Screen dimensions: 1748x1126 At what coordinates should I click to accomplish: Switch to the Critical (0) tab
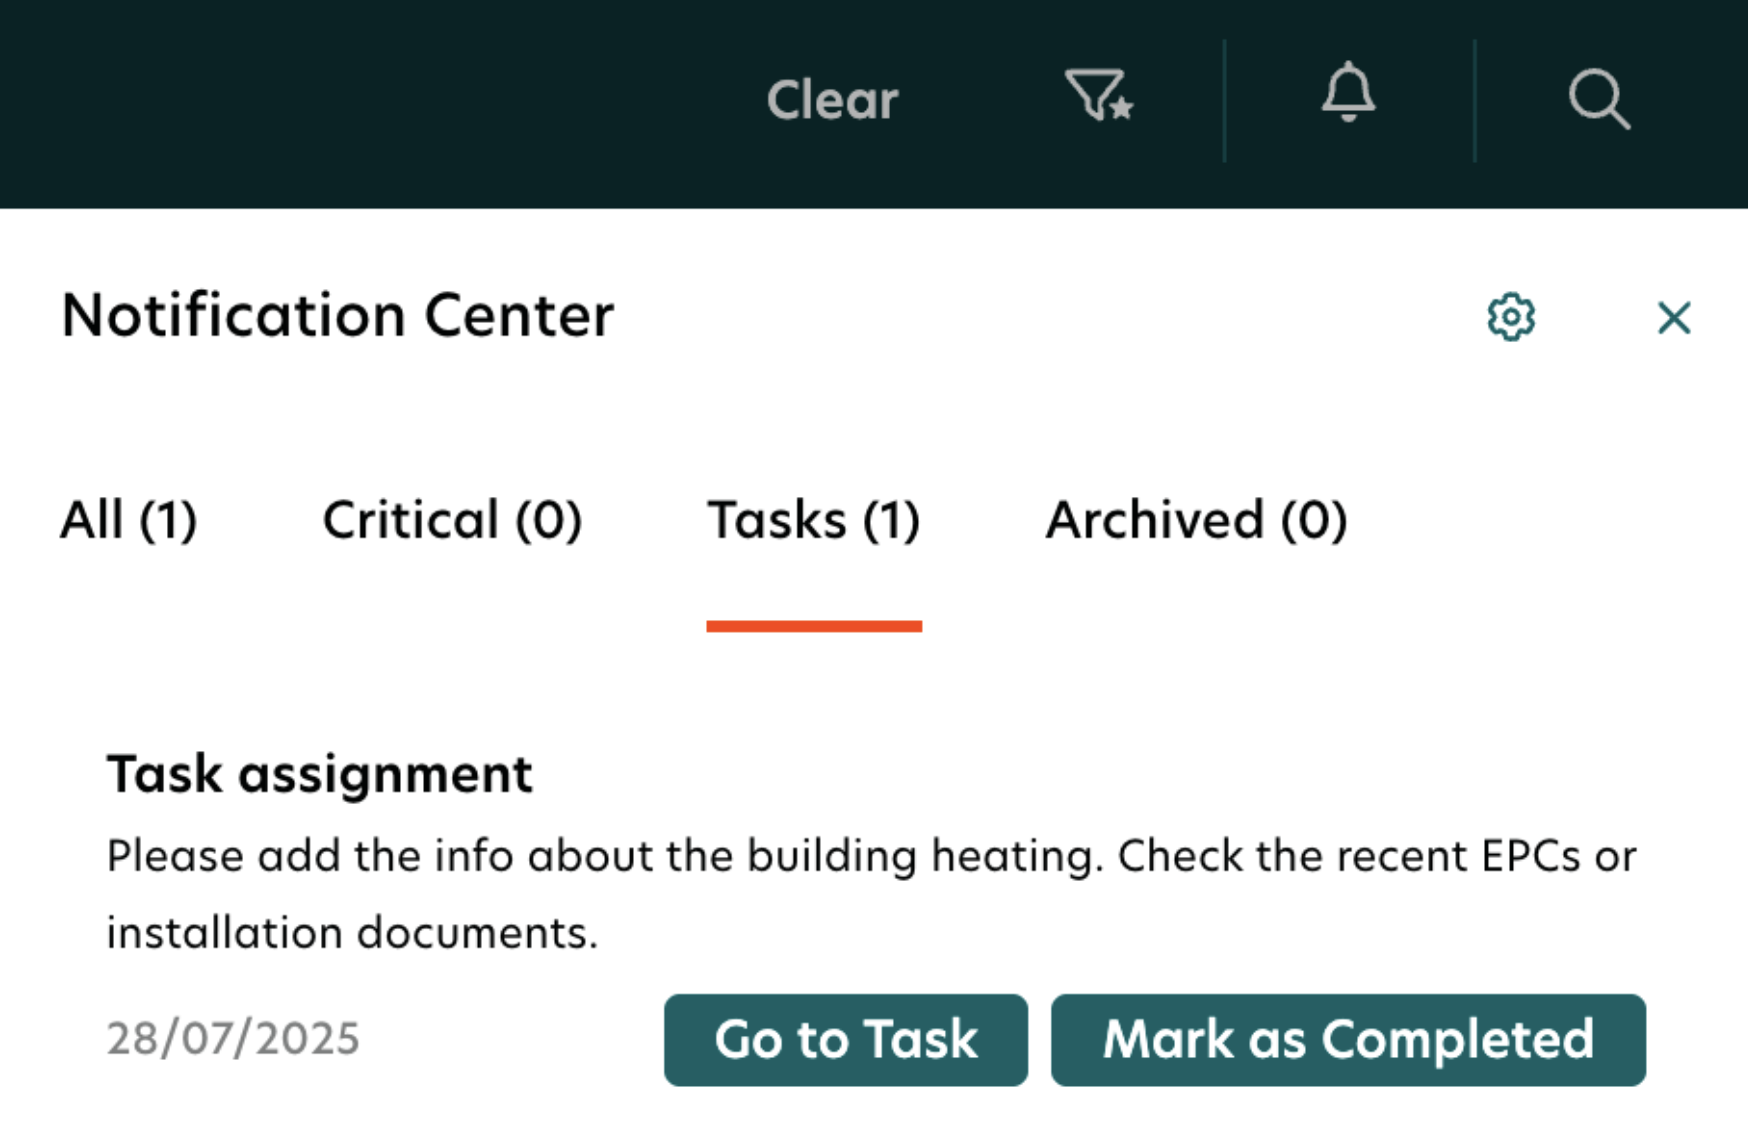452,519
